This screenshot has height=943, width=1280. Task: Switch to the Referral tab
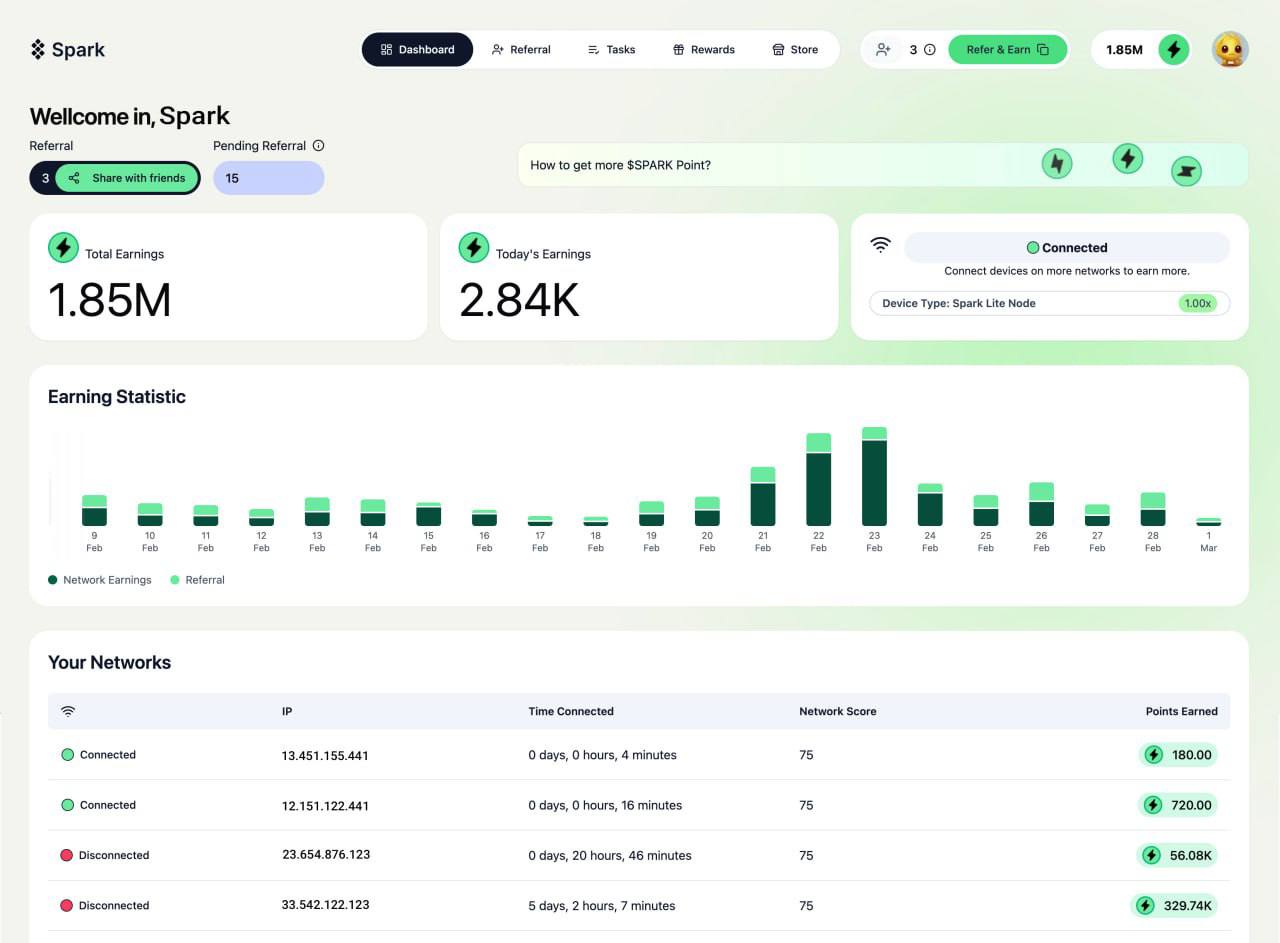[x=521, y=50]
